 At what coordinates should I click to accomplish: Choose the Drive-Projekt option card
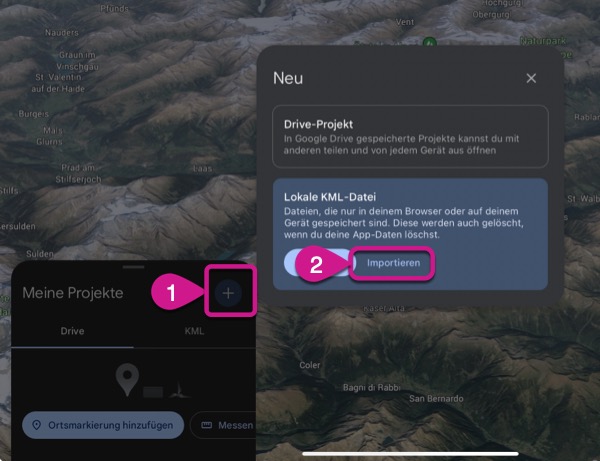pos(410,137)
